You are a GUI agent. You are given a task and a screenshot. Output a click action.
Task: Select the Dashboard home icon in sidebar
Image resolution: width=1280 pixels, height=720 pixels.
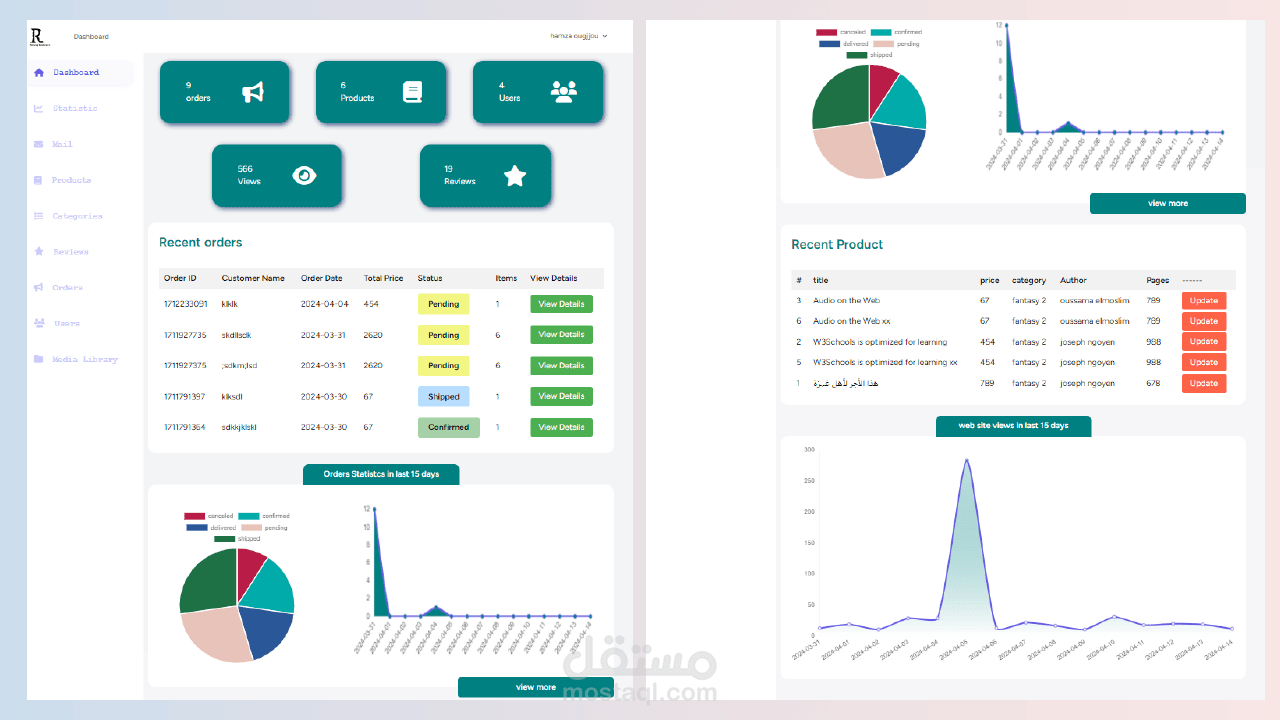(x=39, y=72)
